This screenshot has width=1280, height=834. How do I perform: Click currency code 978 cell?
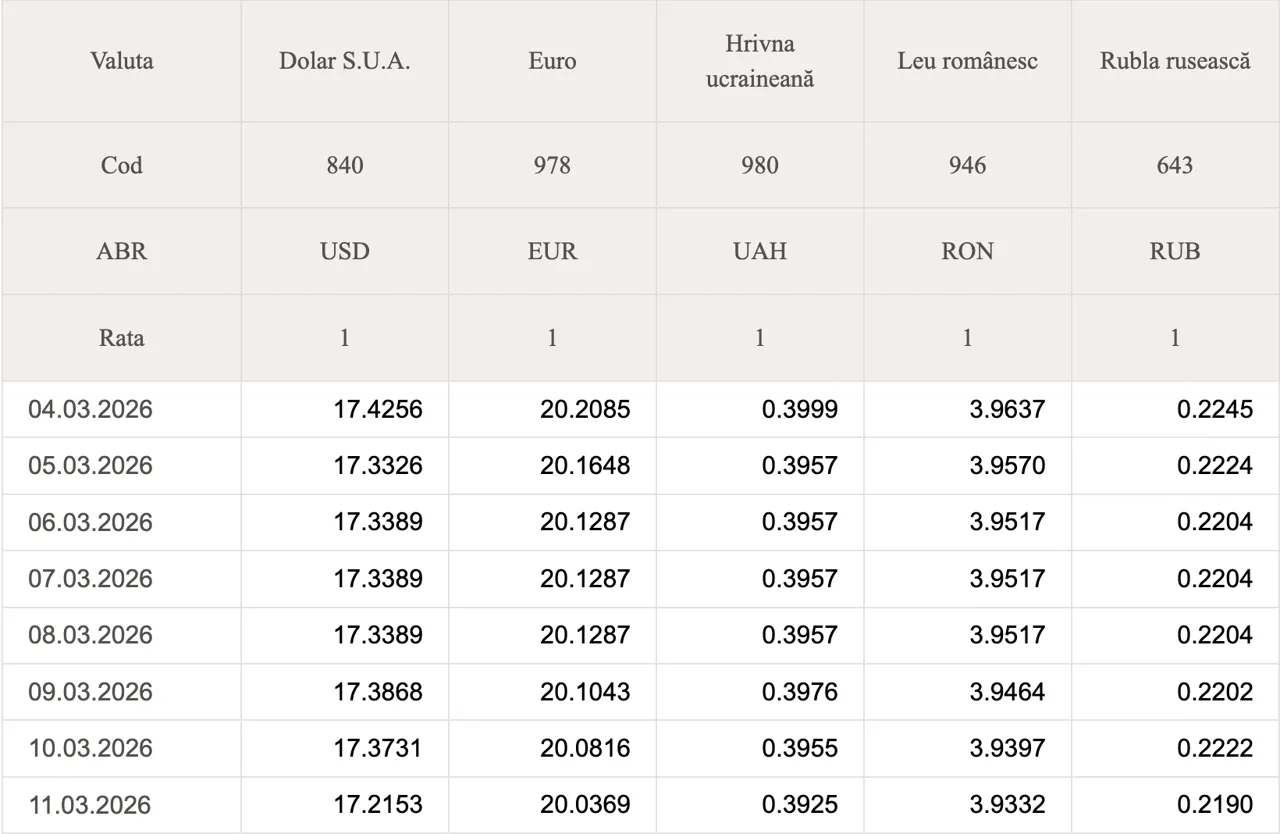point(552,165)
